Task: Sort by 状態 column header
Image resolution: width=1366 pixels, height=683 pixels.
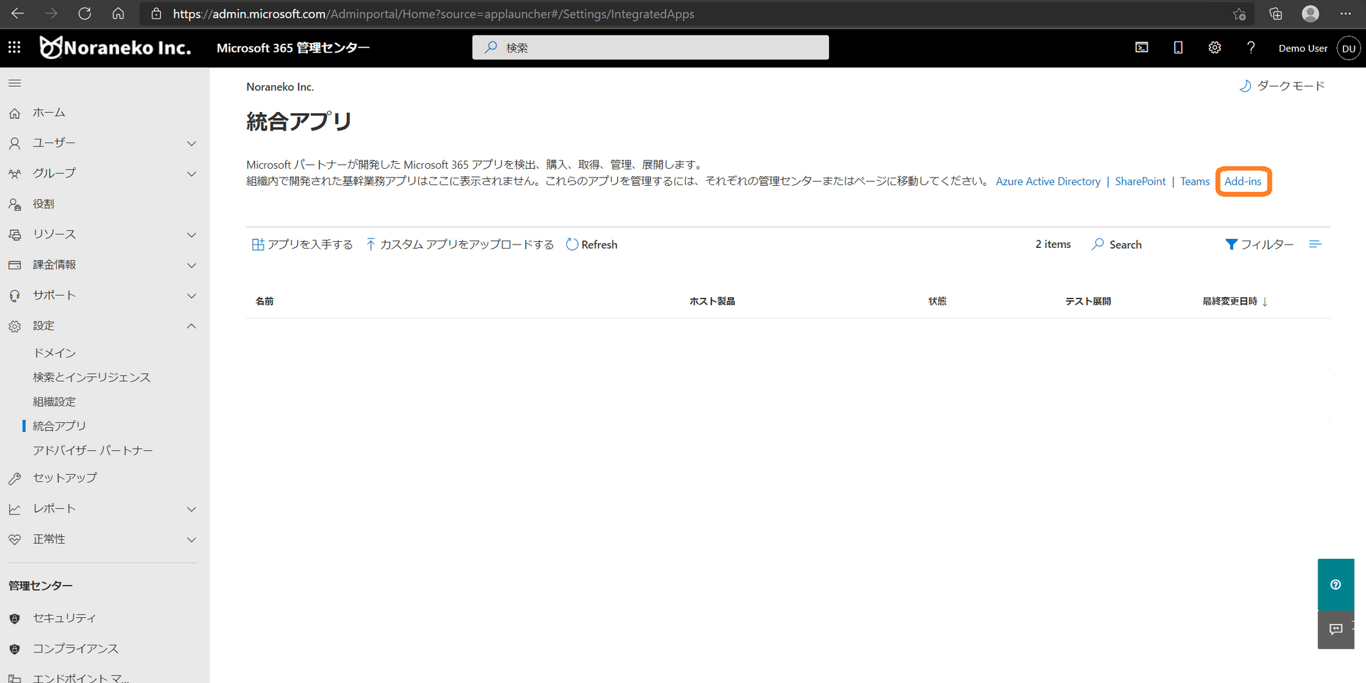Action: point(937,301)
